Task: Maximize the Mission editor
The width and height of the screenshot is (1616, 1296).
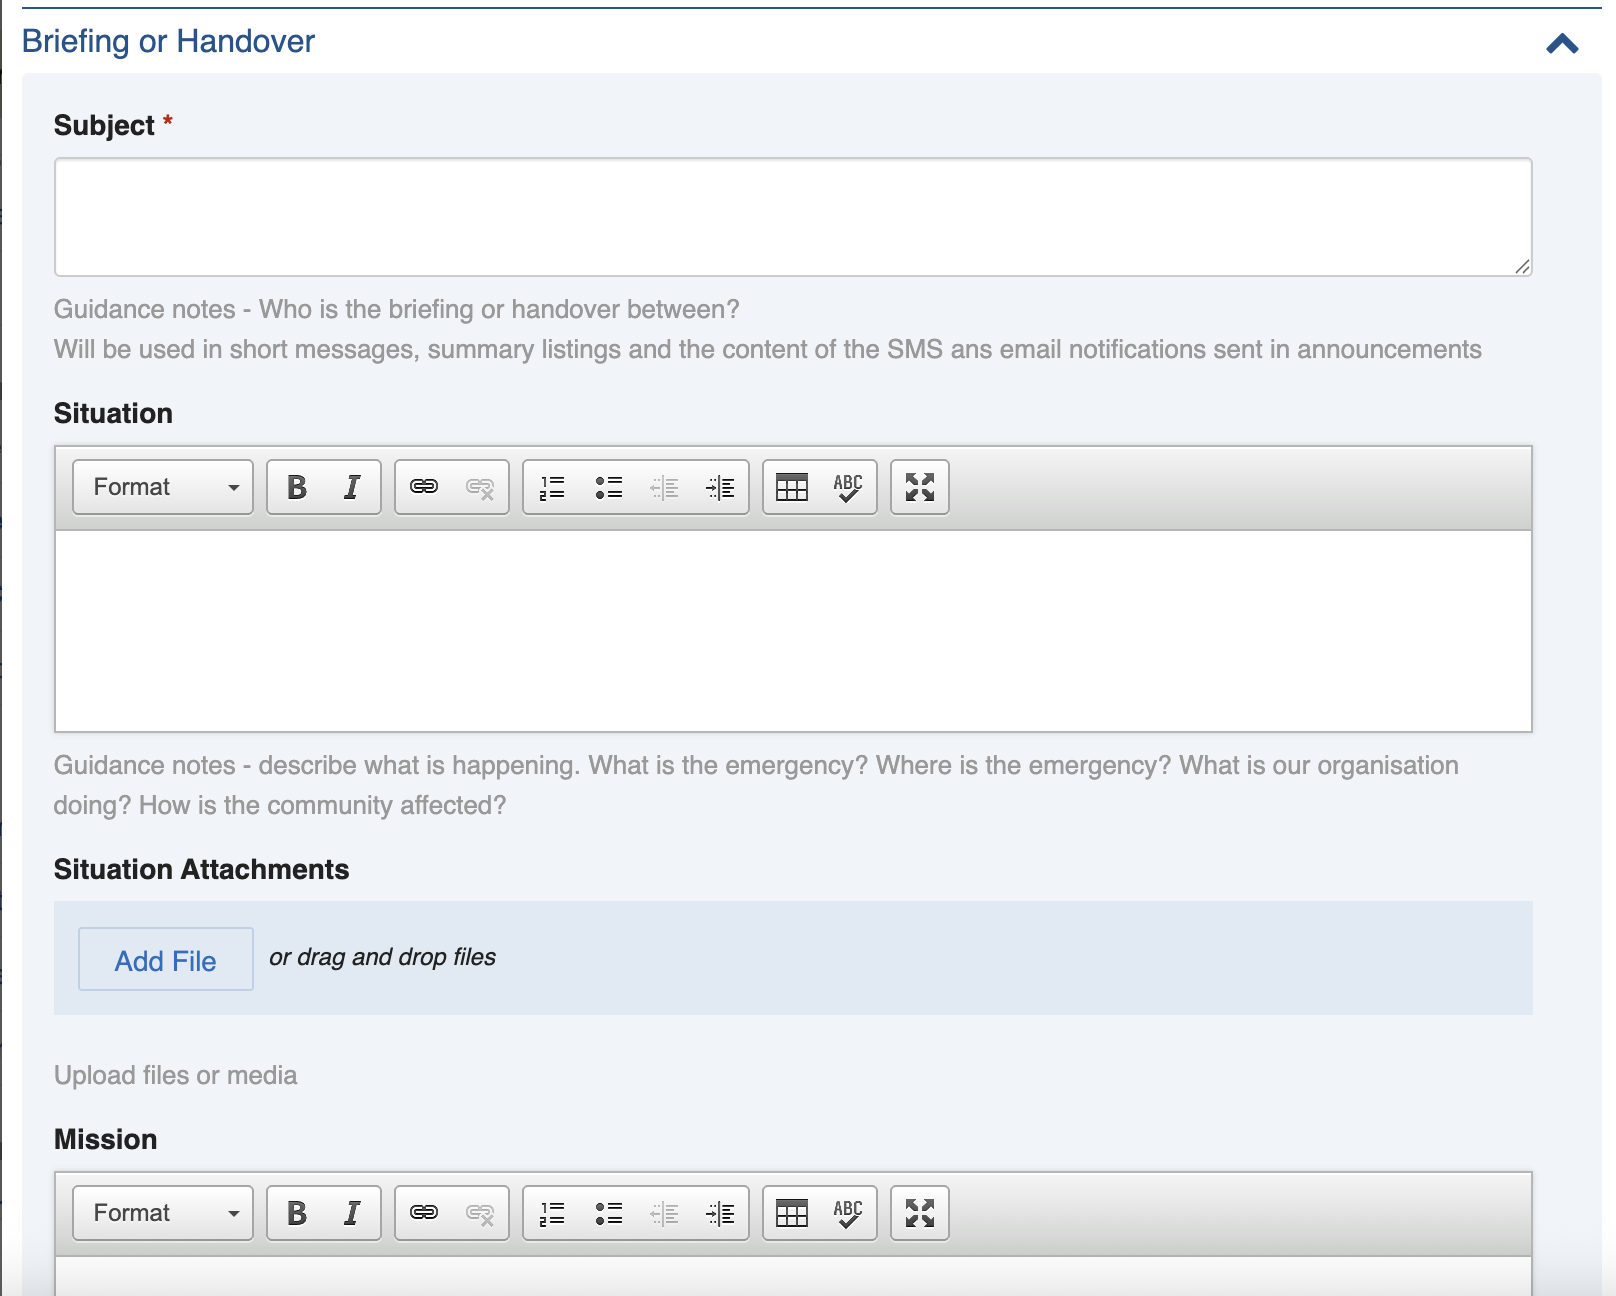Action: pos(920,1213)
